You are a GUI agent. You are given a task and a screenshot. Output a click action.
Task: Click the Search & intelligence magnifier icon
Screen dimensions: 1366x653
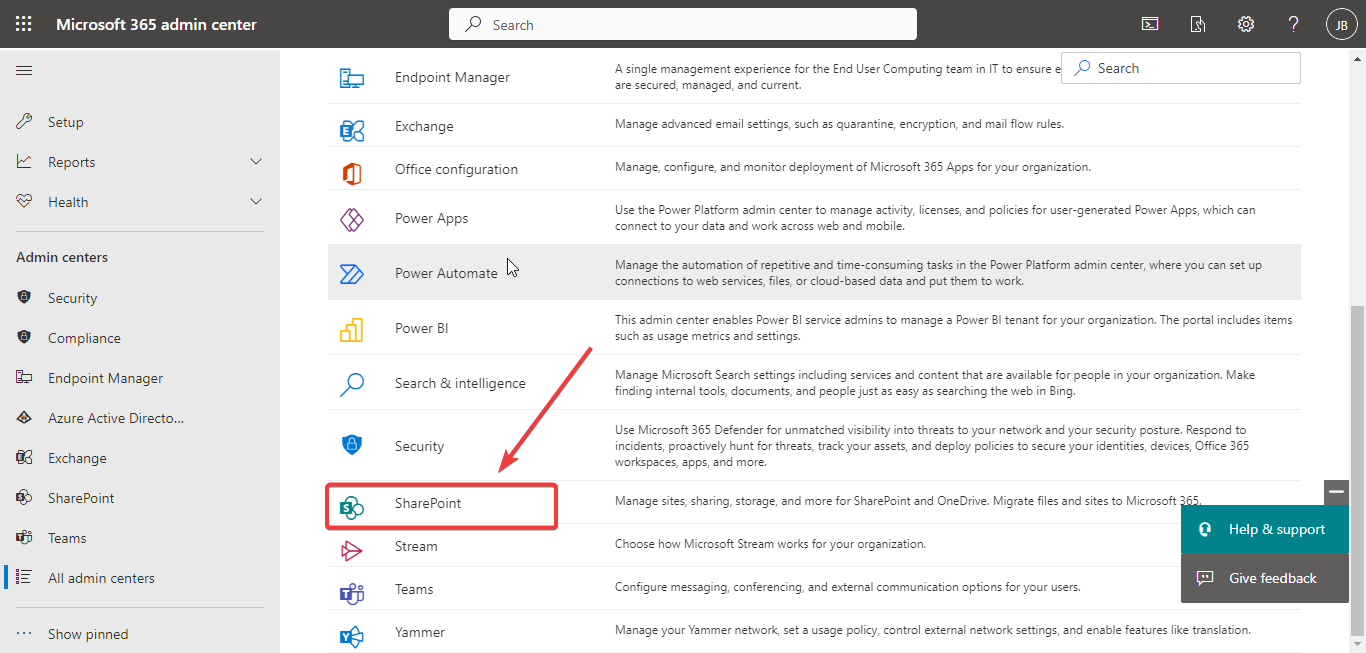pyautogui.click(x=351, y=384)
